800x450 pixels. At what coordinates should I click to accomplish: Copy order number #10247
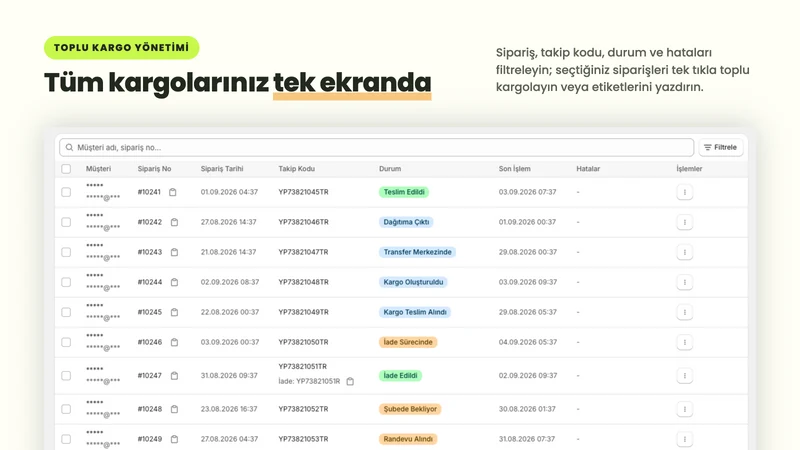[174, 376]
